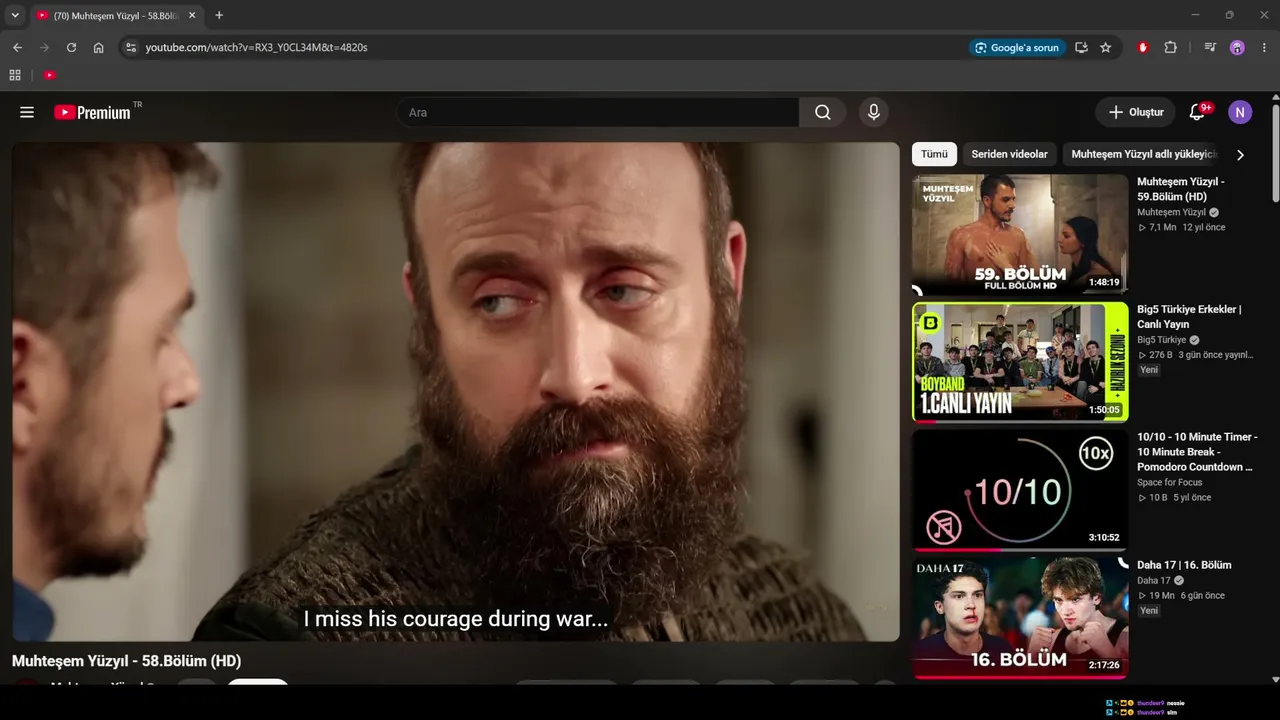The height and width of the screenshot is (720, 1280).
Task: Click the 10/10 timer video thumbnail
Action: (1020, 490)
